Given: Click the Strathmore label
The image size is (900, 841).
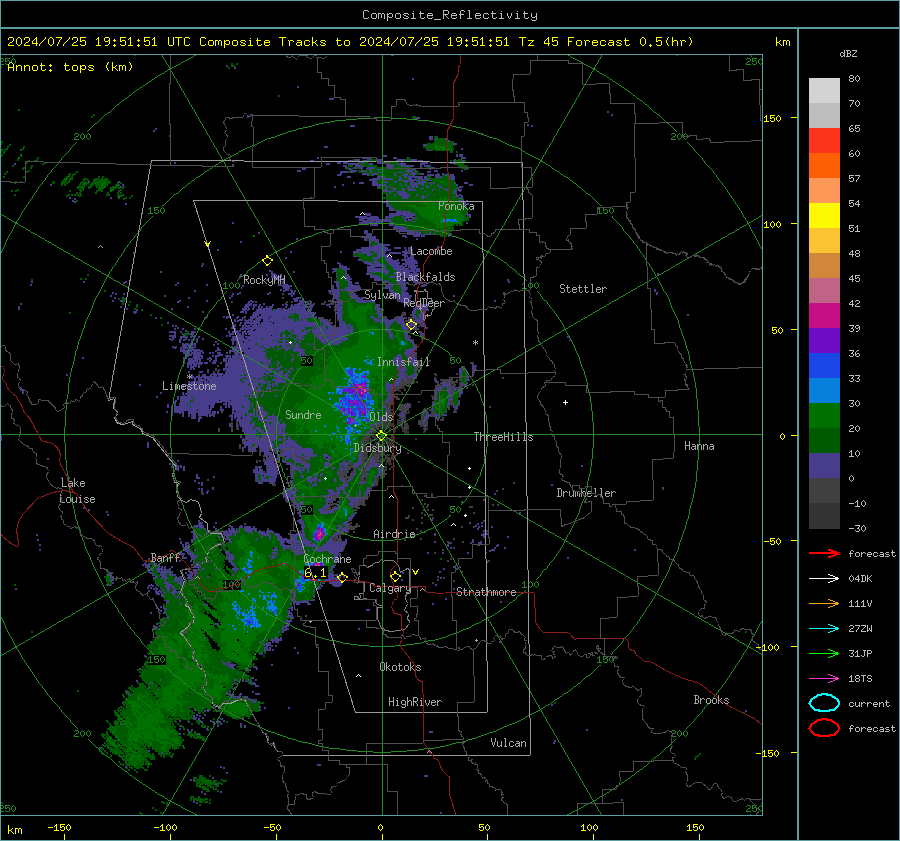Looking at the screenshot, I should click(486, 592).
